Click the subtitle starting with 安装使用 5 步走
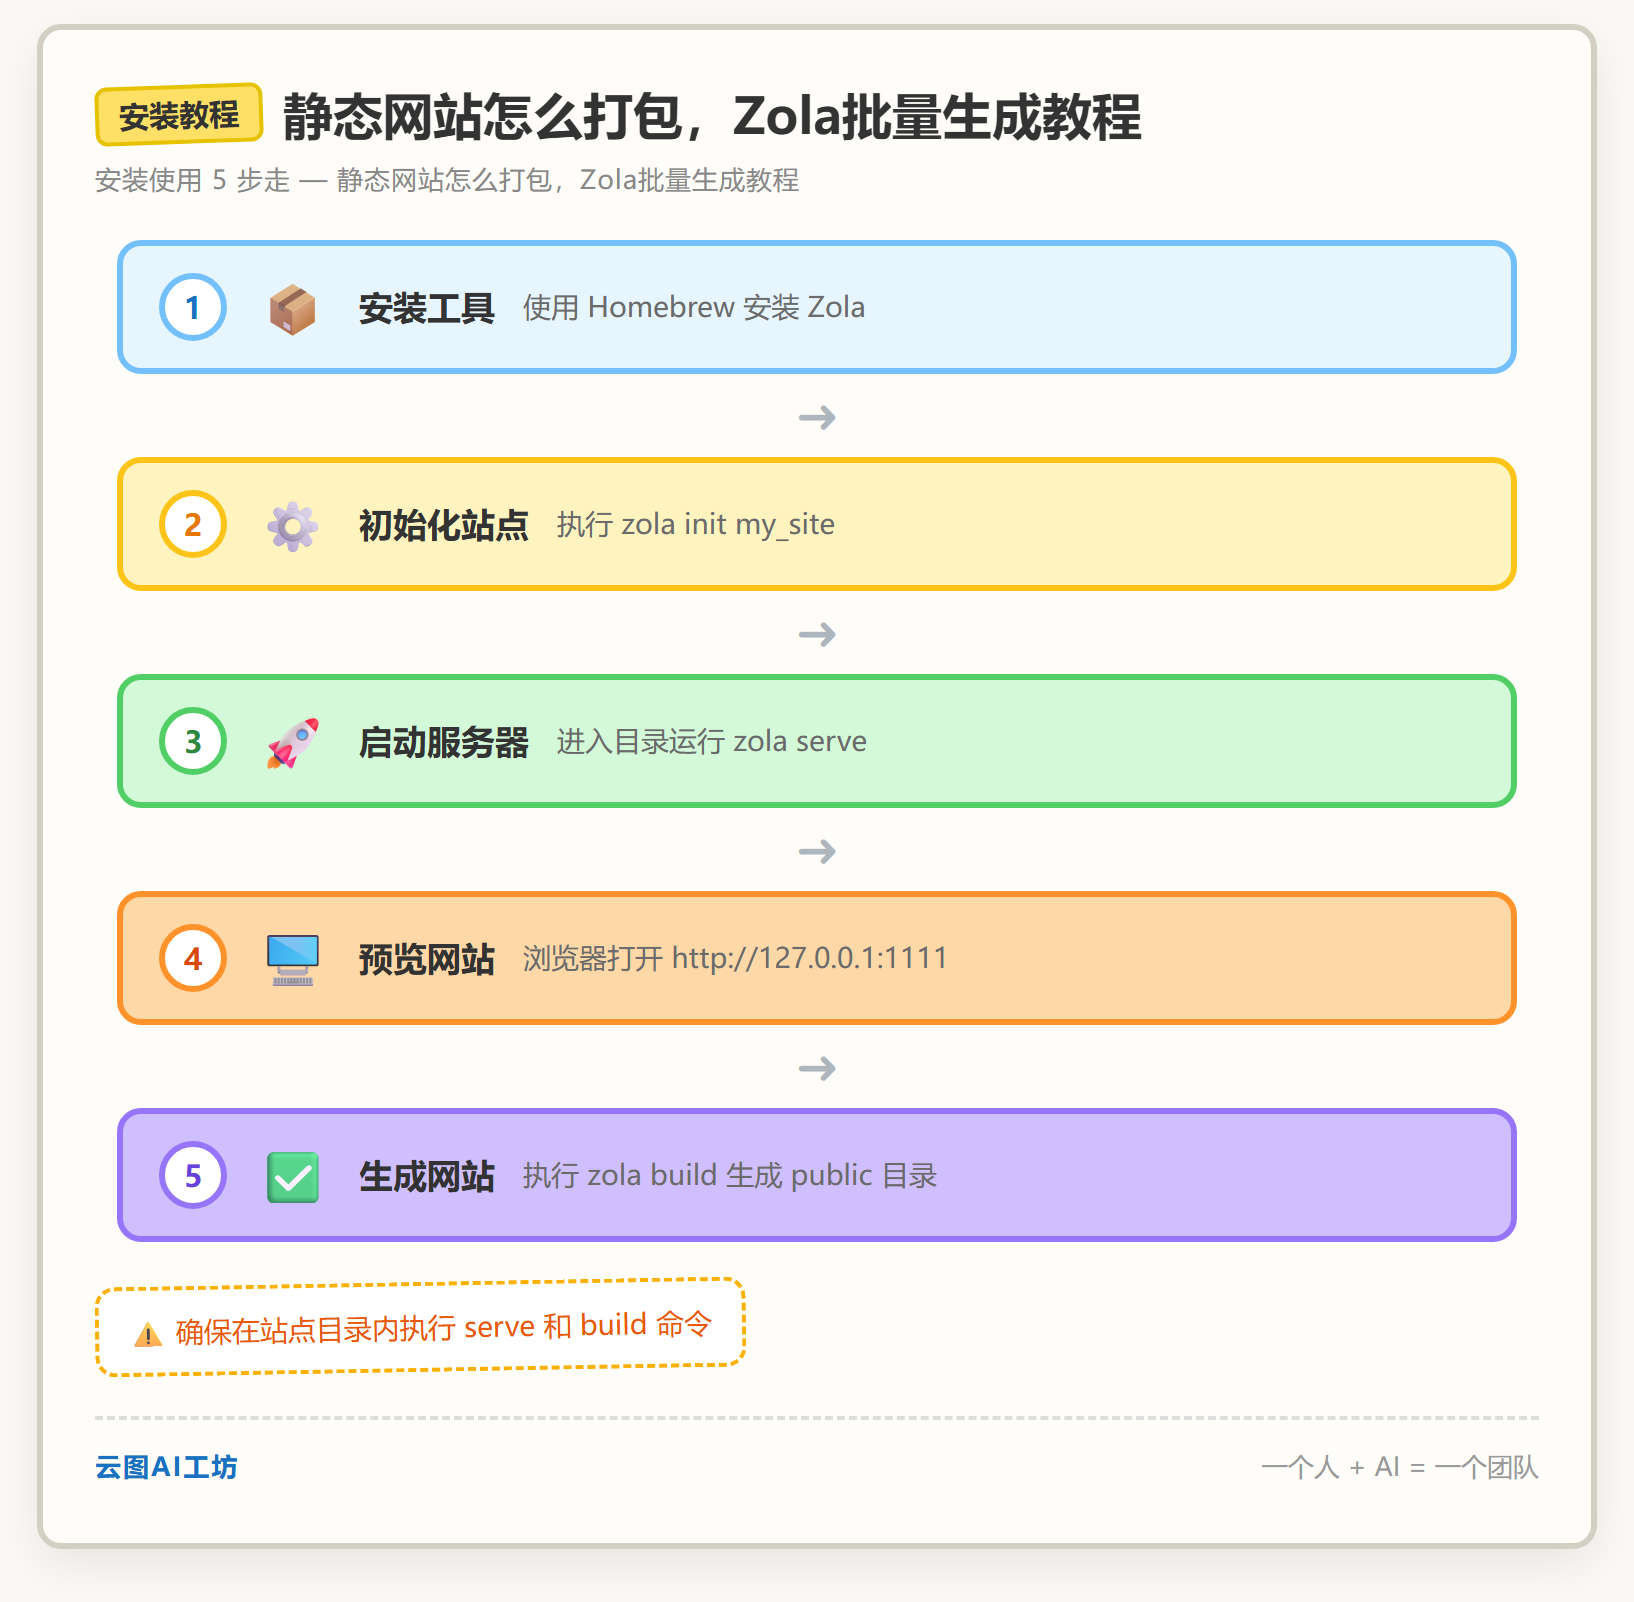This screenshot has height=1602, width=1634. click(x=447, y=180)
